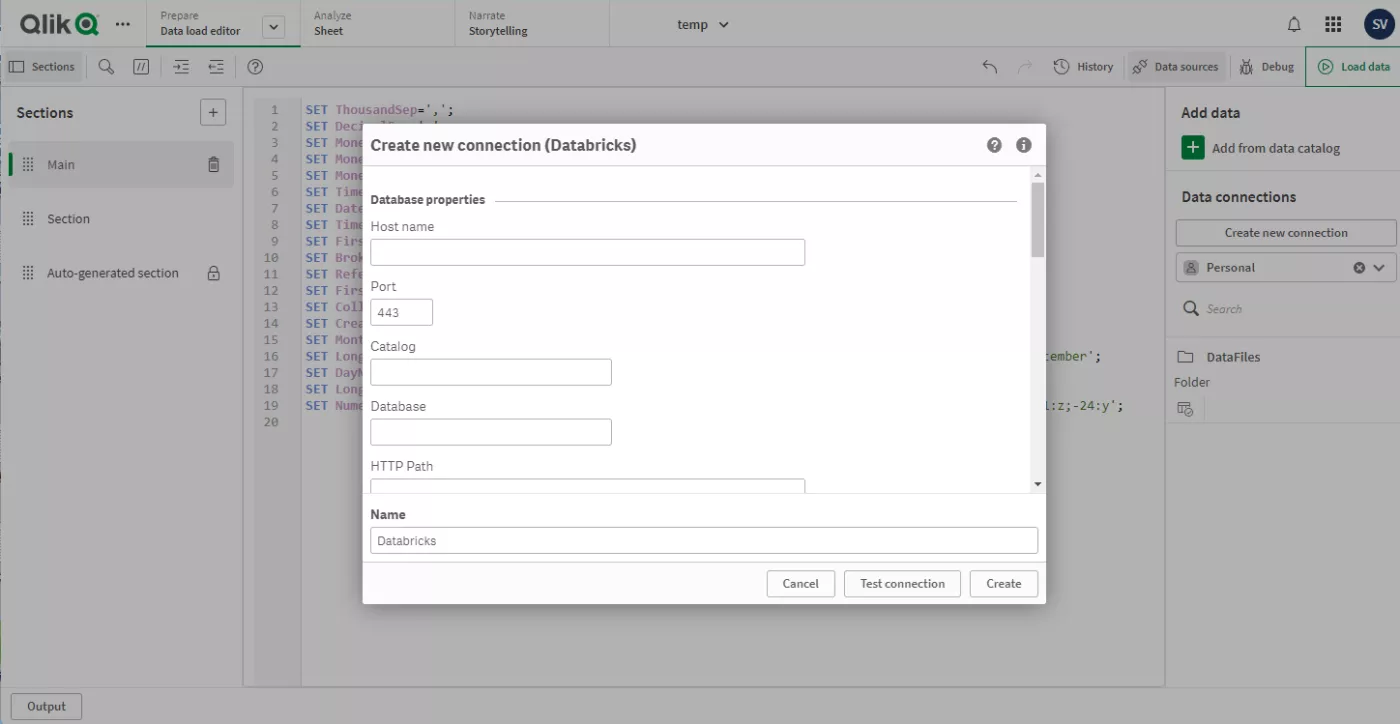Screen dimensions: 1400x724
Task: Outdent the script code
Action: tap(215, 66)
